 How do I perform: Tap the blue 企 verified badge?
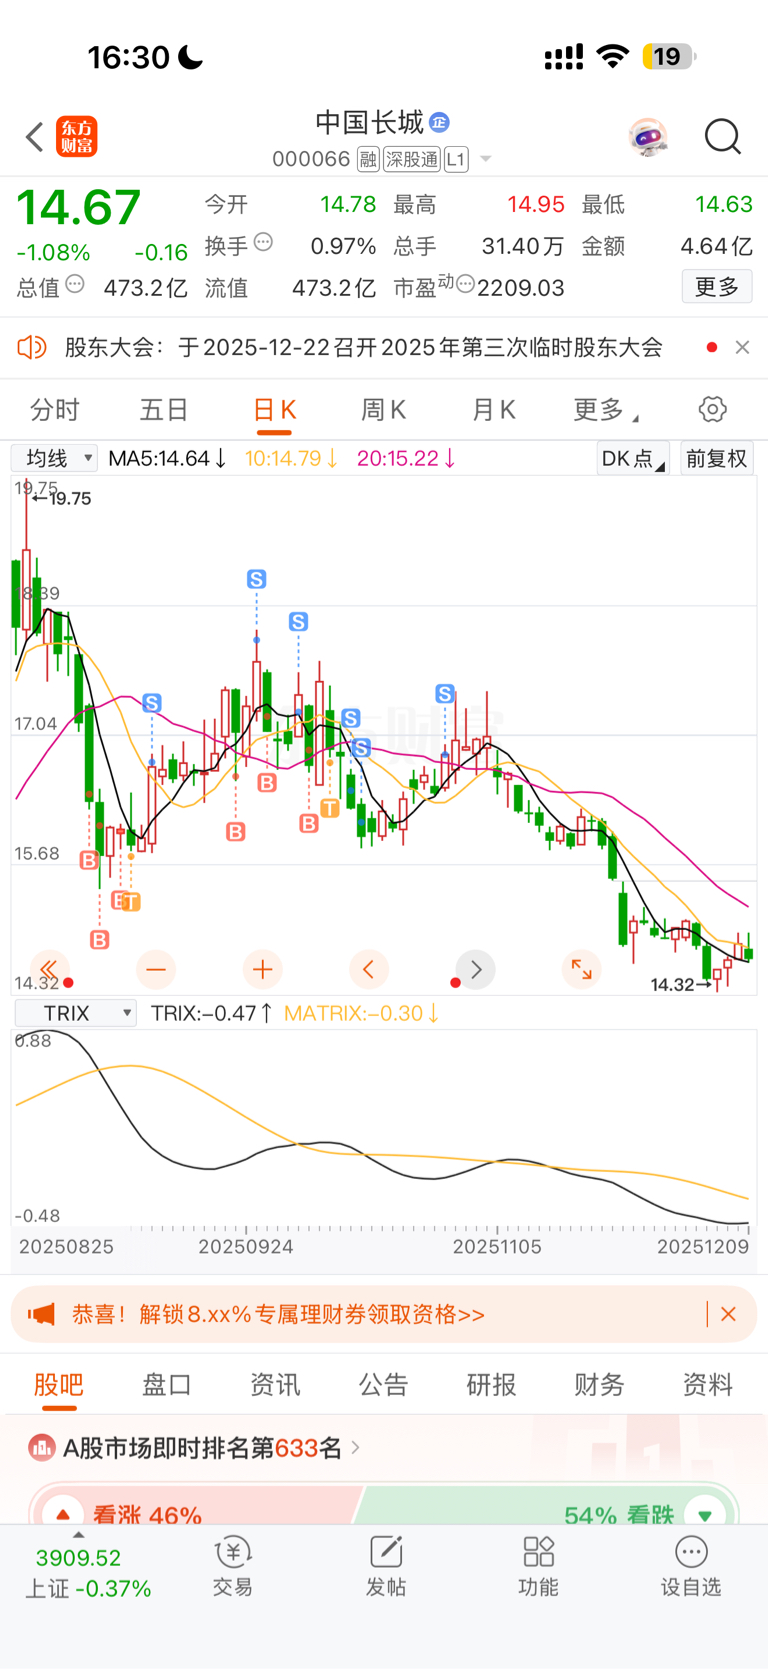click(x=440, y=122)
